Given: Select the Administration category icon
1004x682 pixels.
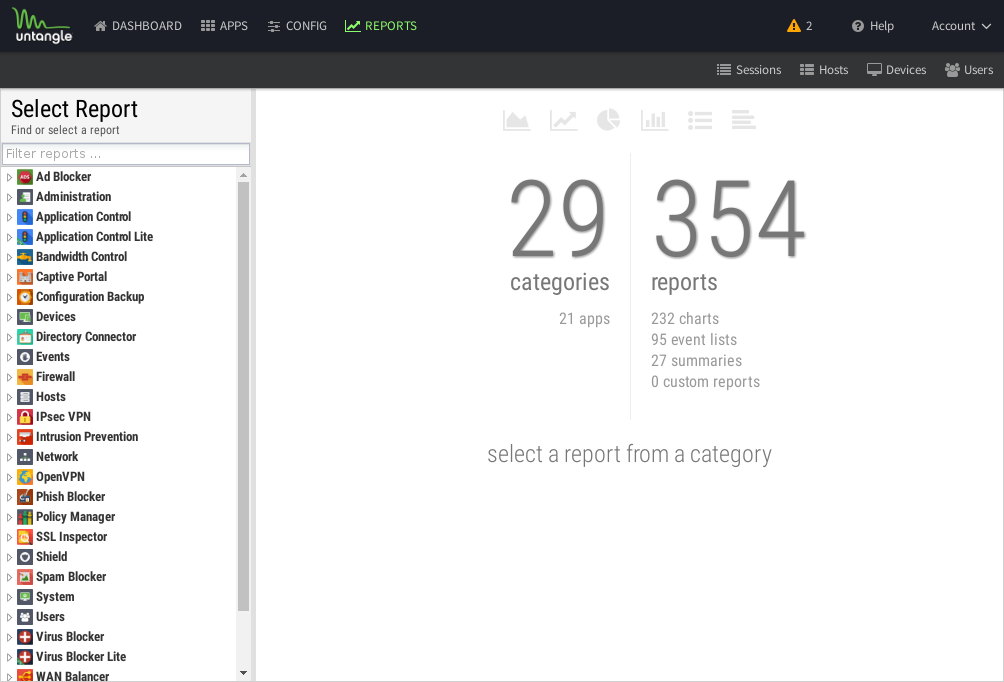Looking at the screenshot, I should click(x=25, y=197).
